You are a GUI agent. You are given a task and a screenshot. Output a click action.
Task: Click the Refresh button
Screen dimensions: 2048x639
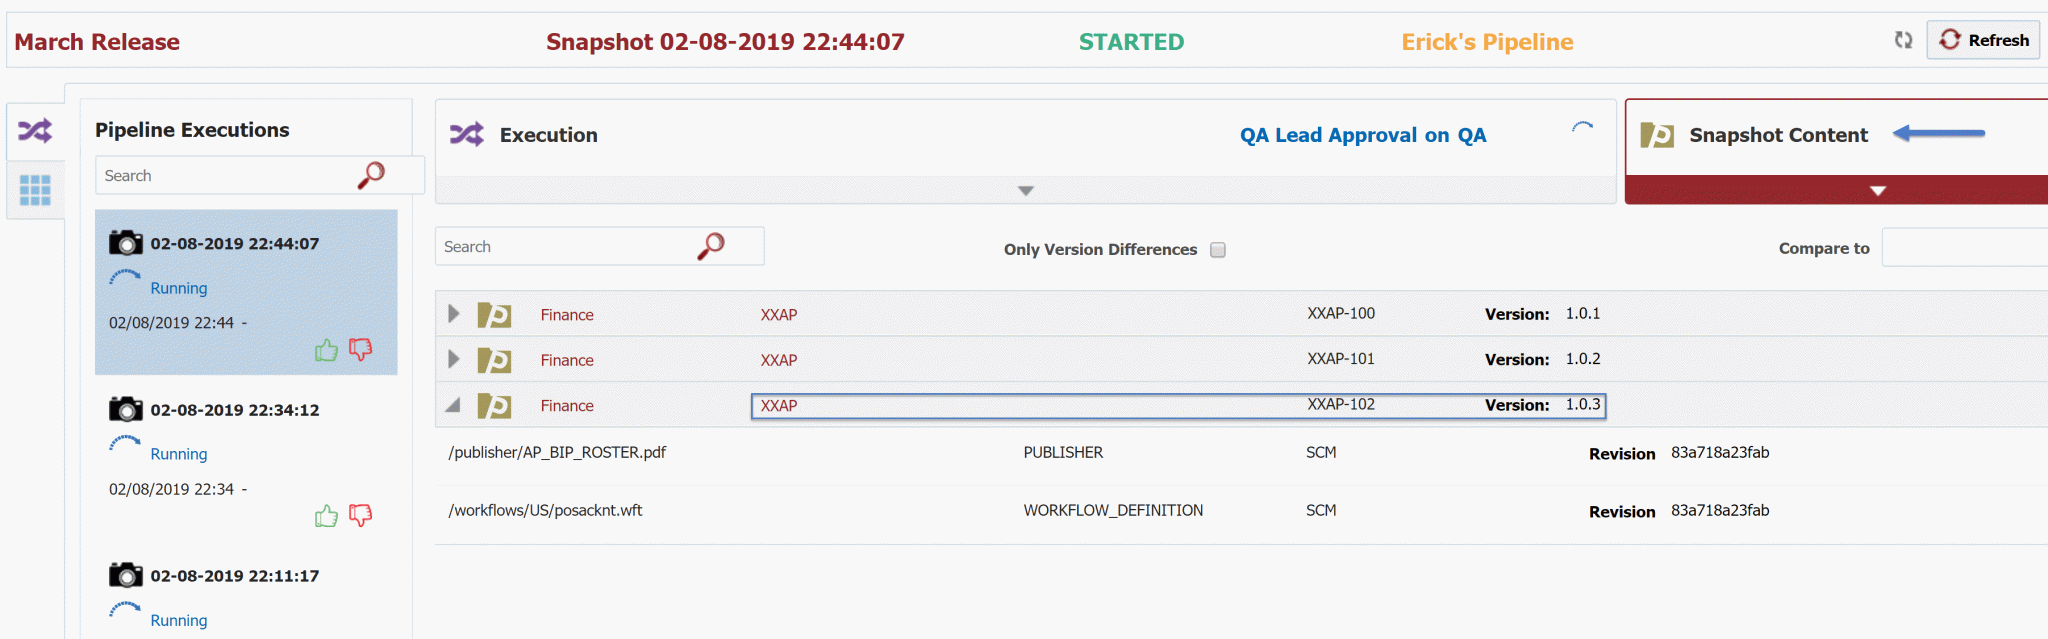[1983, 40]
